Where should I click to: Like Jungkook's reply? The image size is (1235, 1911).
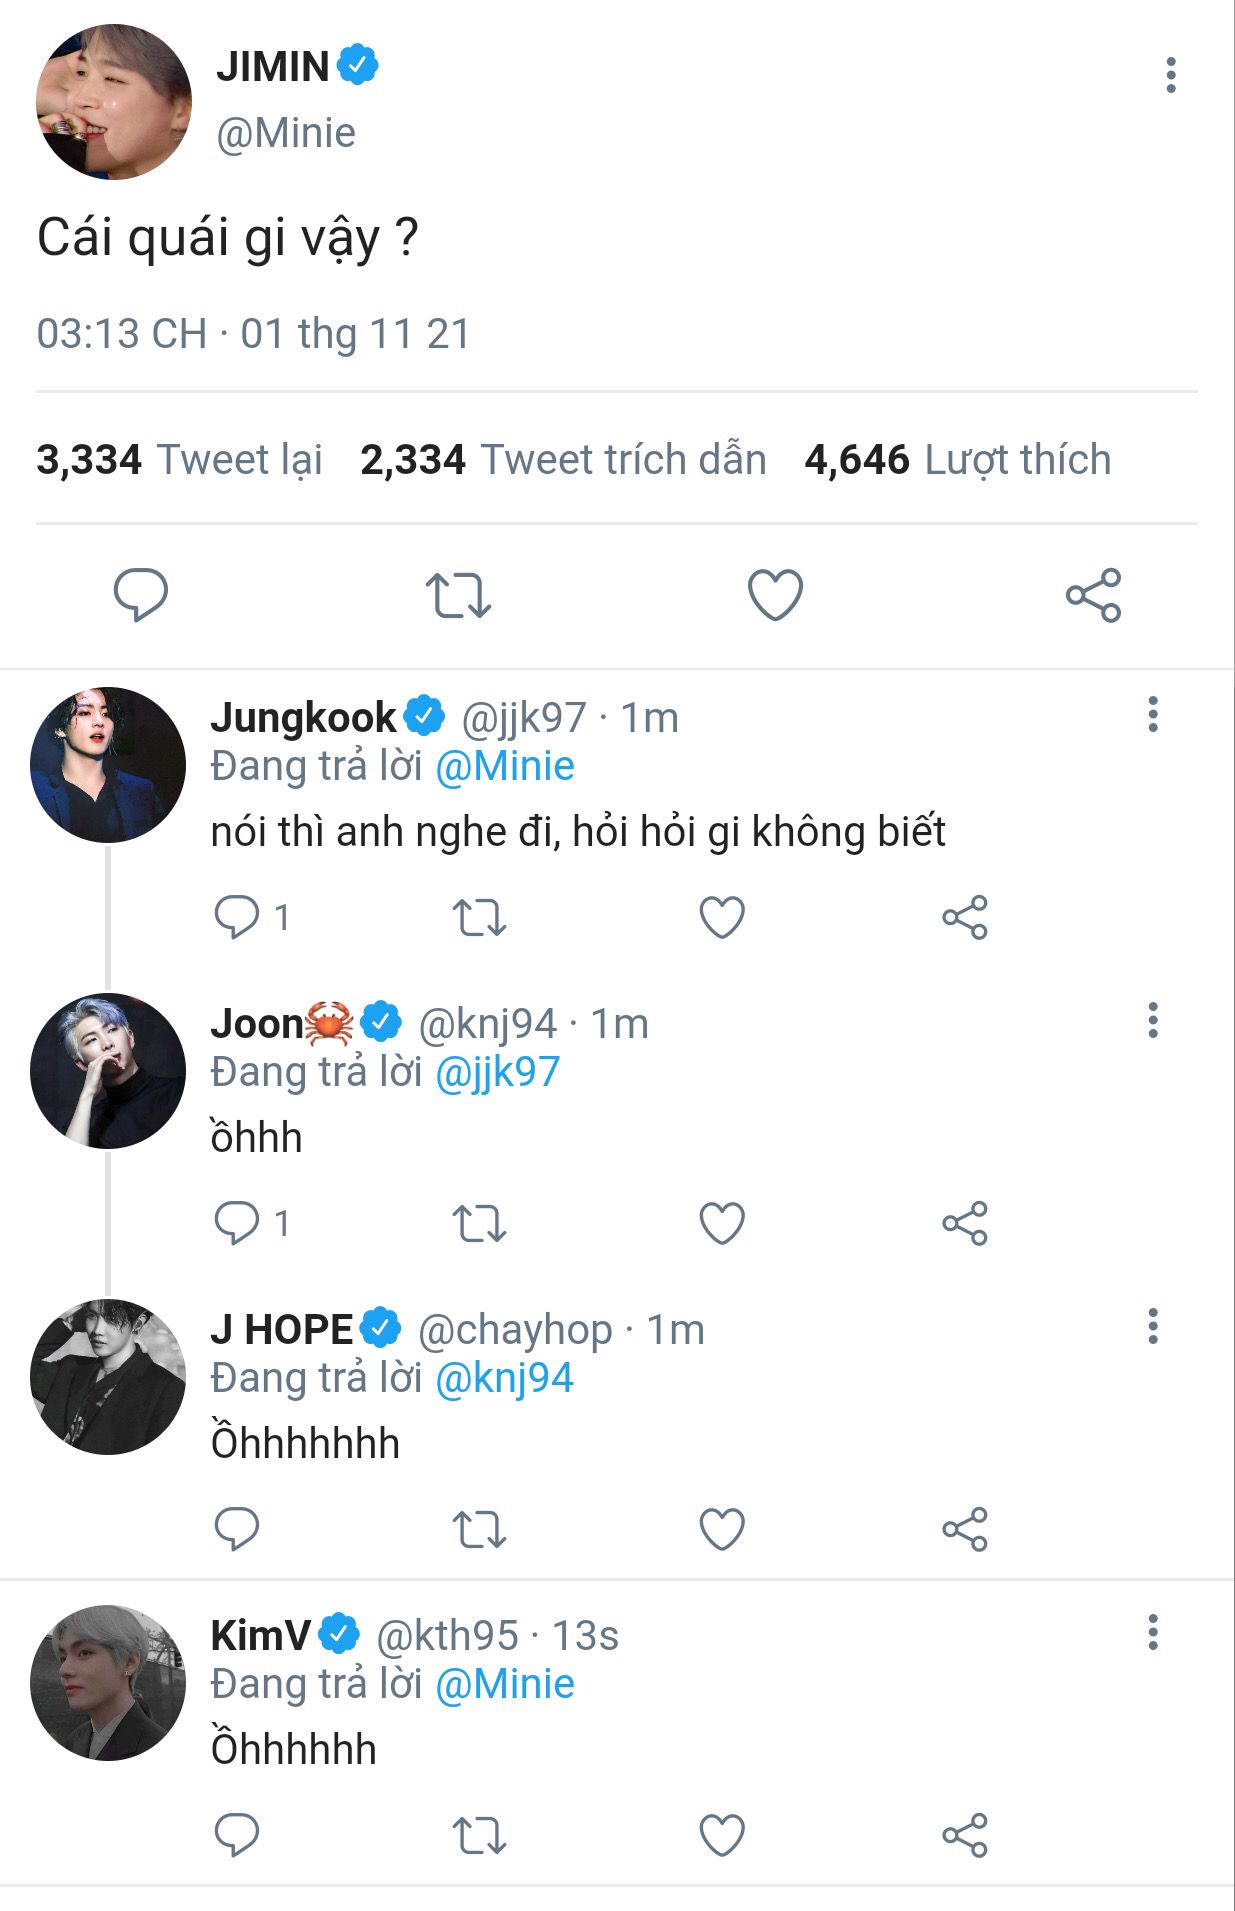click(x=722, y=917)
